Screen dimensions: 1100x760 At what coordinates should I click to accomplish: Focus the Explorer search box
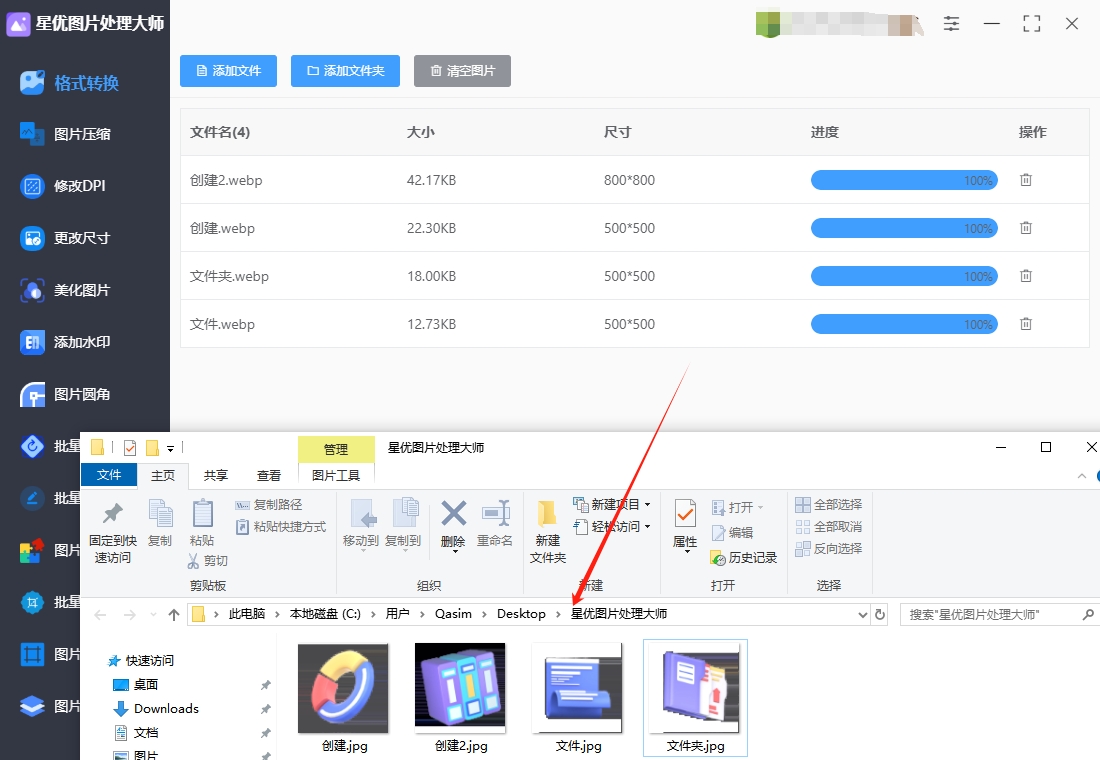pyautogui.click(x=999, y=615)
